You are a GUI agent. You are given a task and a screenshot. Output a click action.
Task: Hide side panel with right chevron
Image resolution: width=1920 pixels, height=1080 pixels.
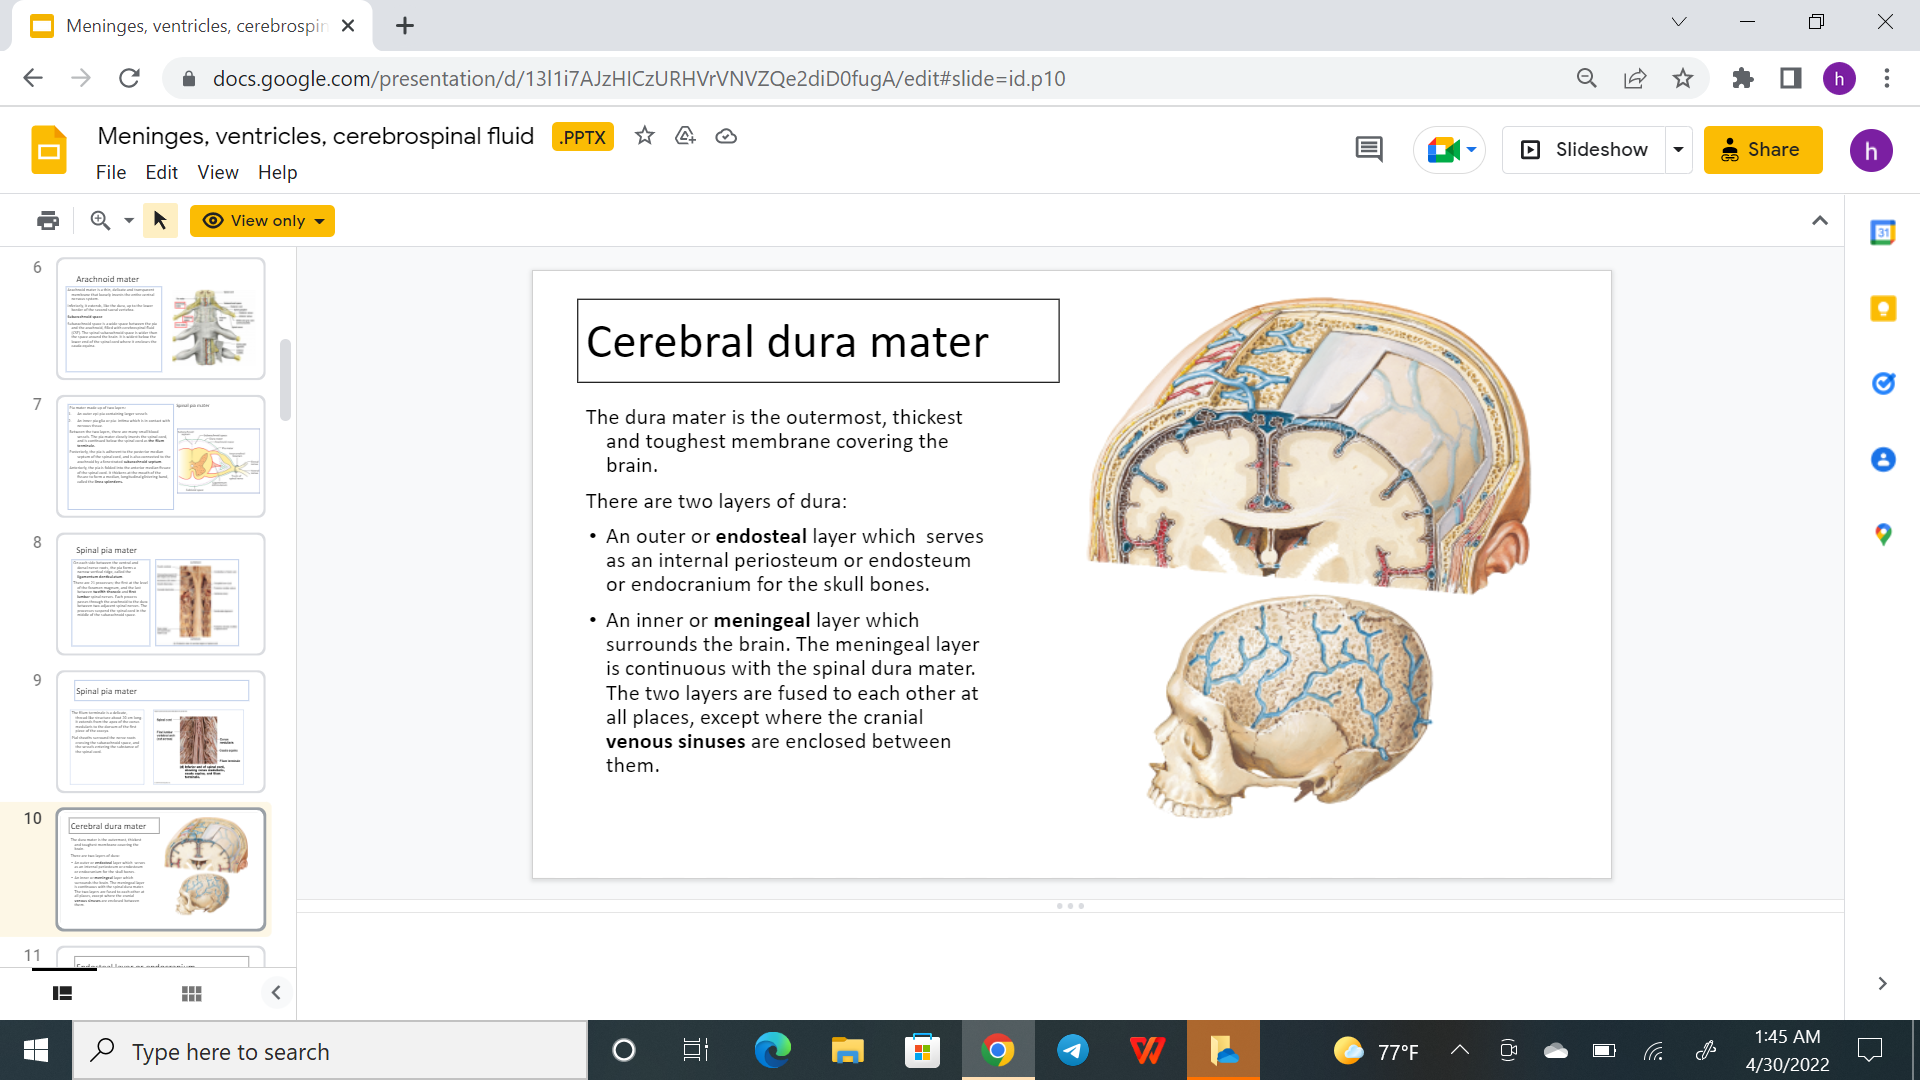coord(1882,984)
